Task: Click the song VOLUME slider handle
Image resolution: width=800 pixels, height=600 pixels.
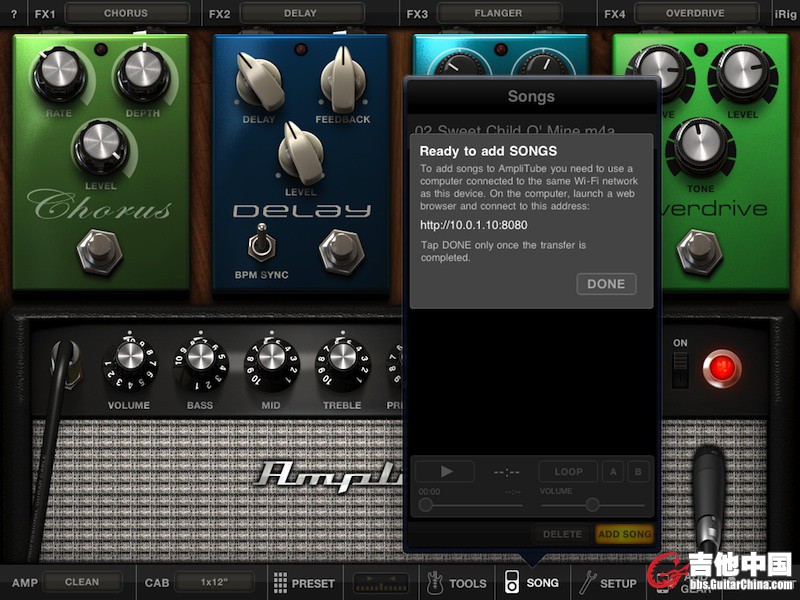Action: click(x=592, y=505)
